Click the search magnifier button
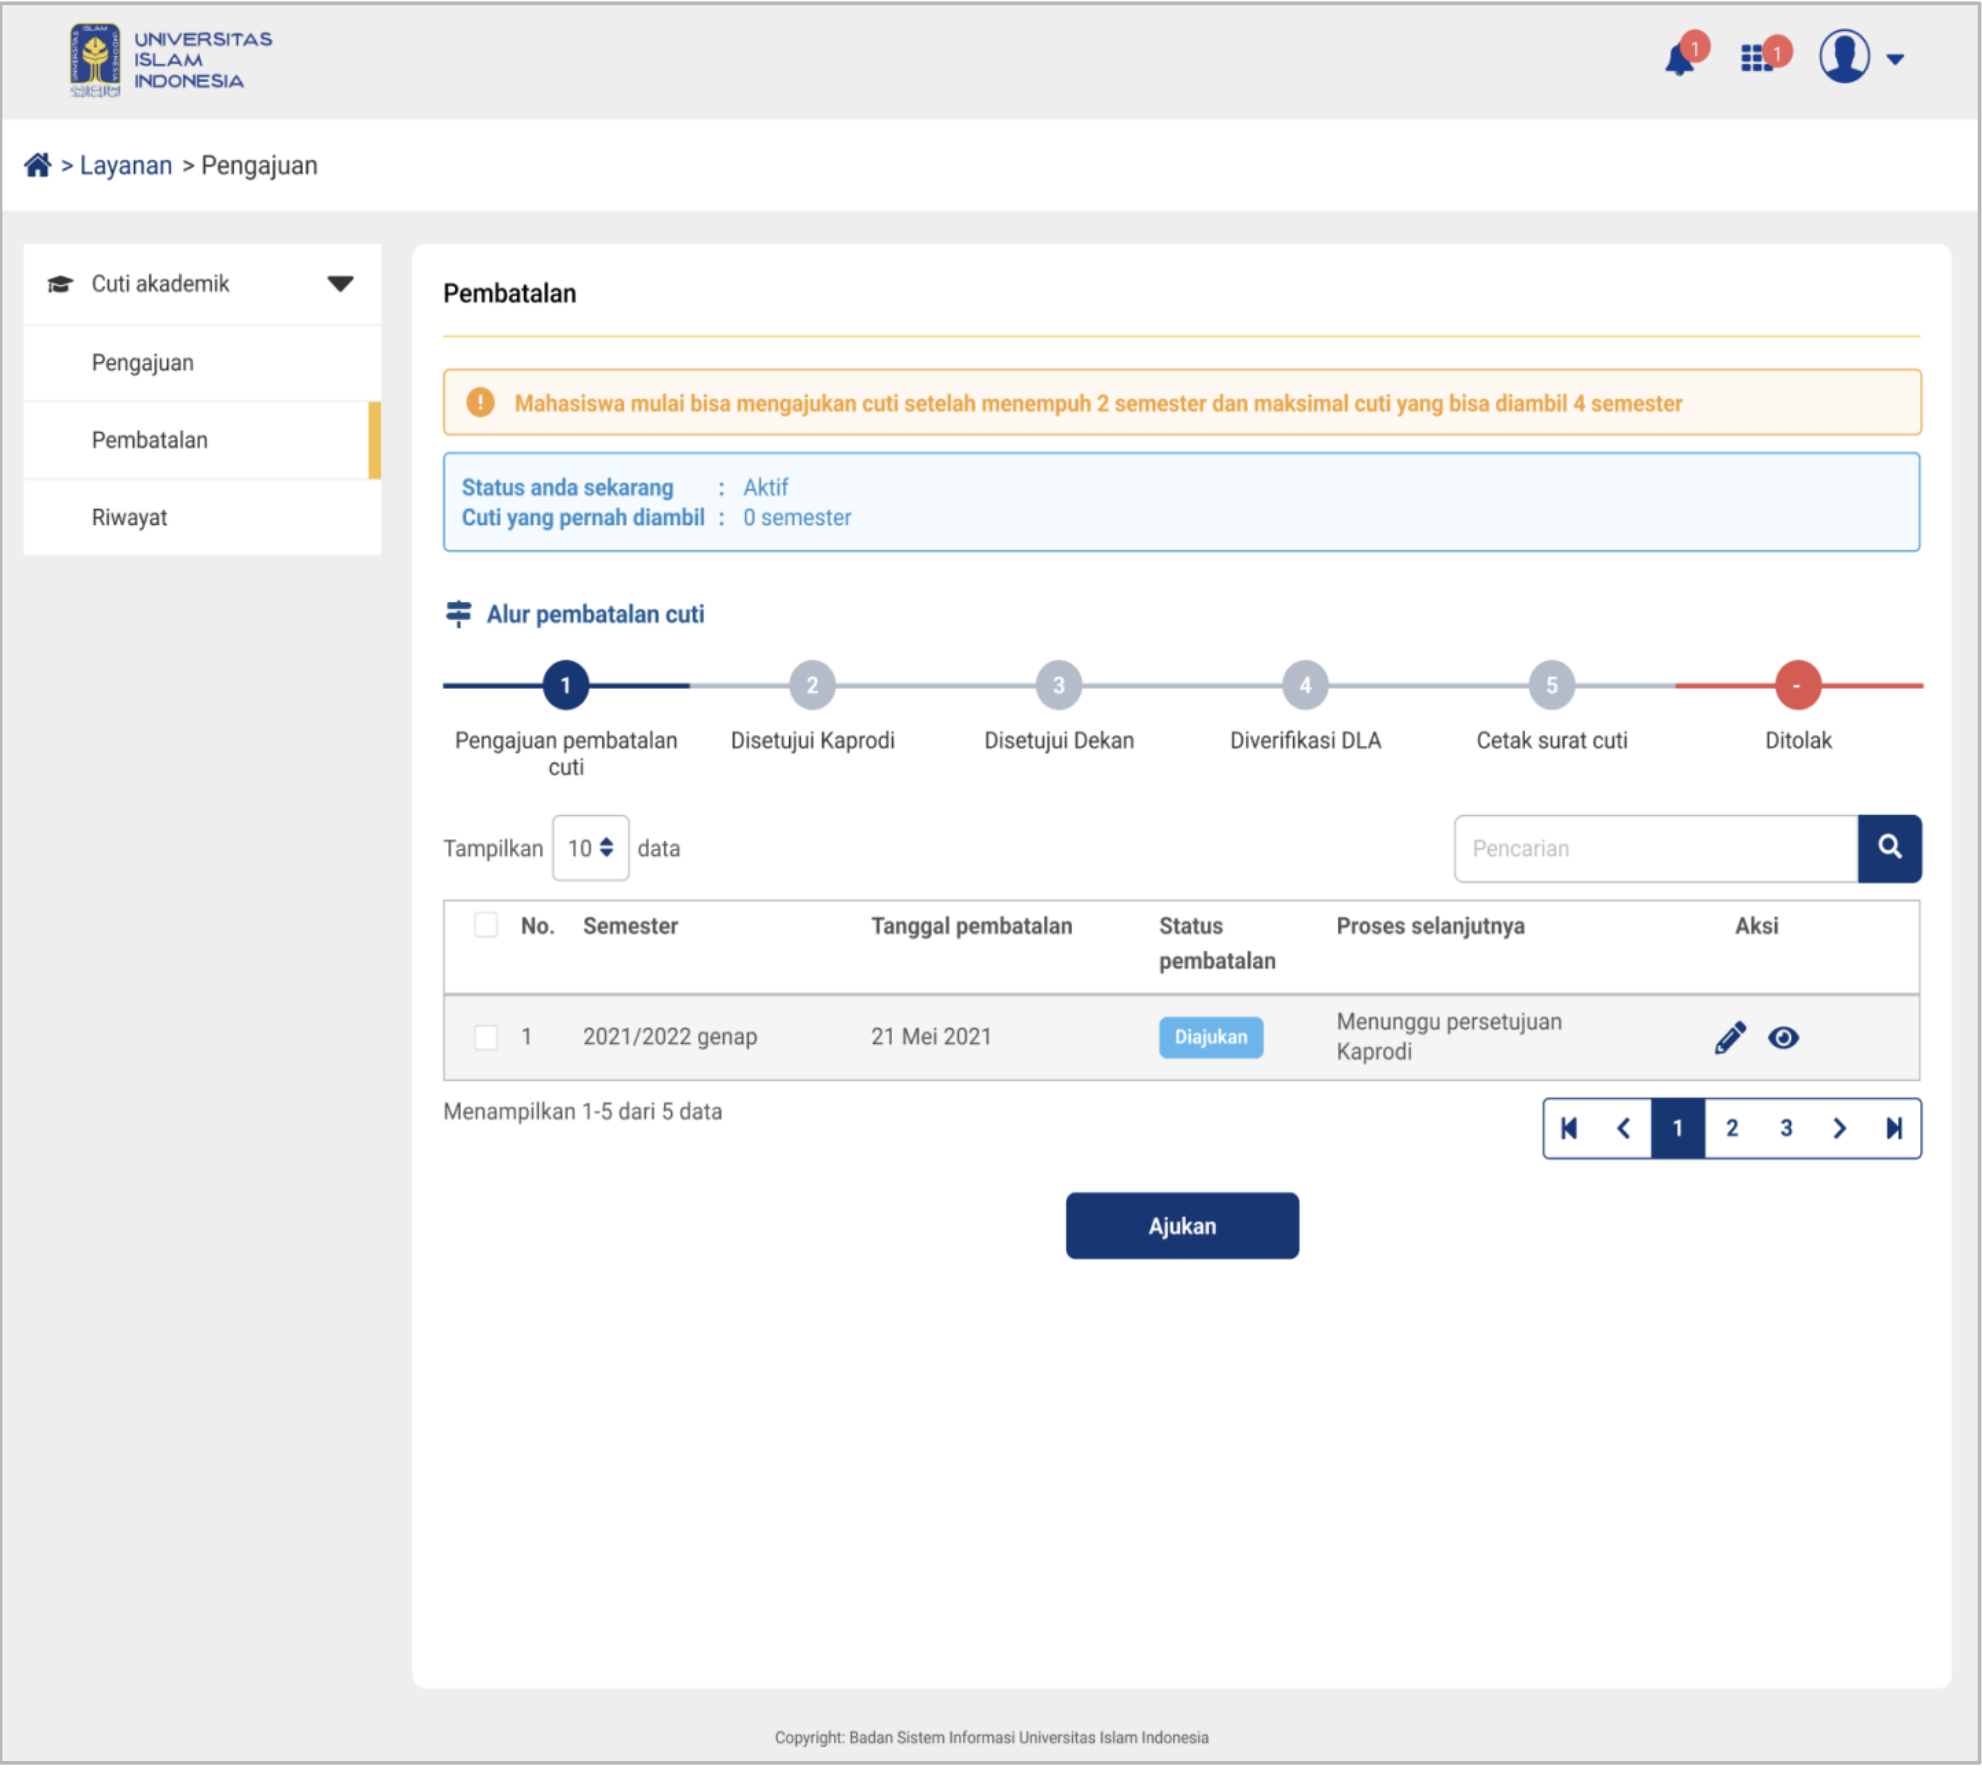The height and width of the screenshot is (1768, 1982). [1889, 848]
